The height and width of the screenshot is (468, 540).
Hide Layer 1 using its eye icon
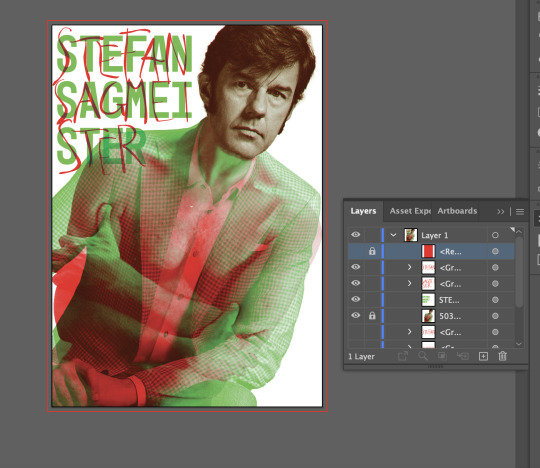(356, 235)
